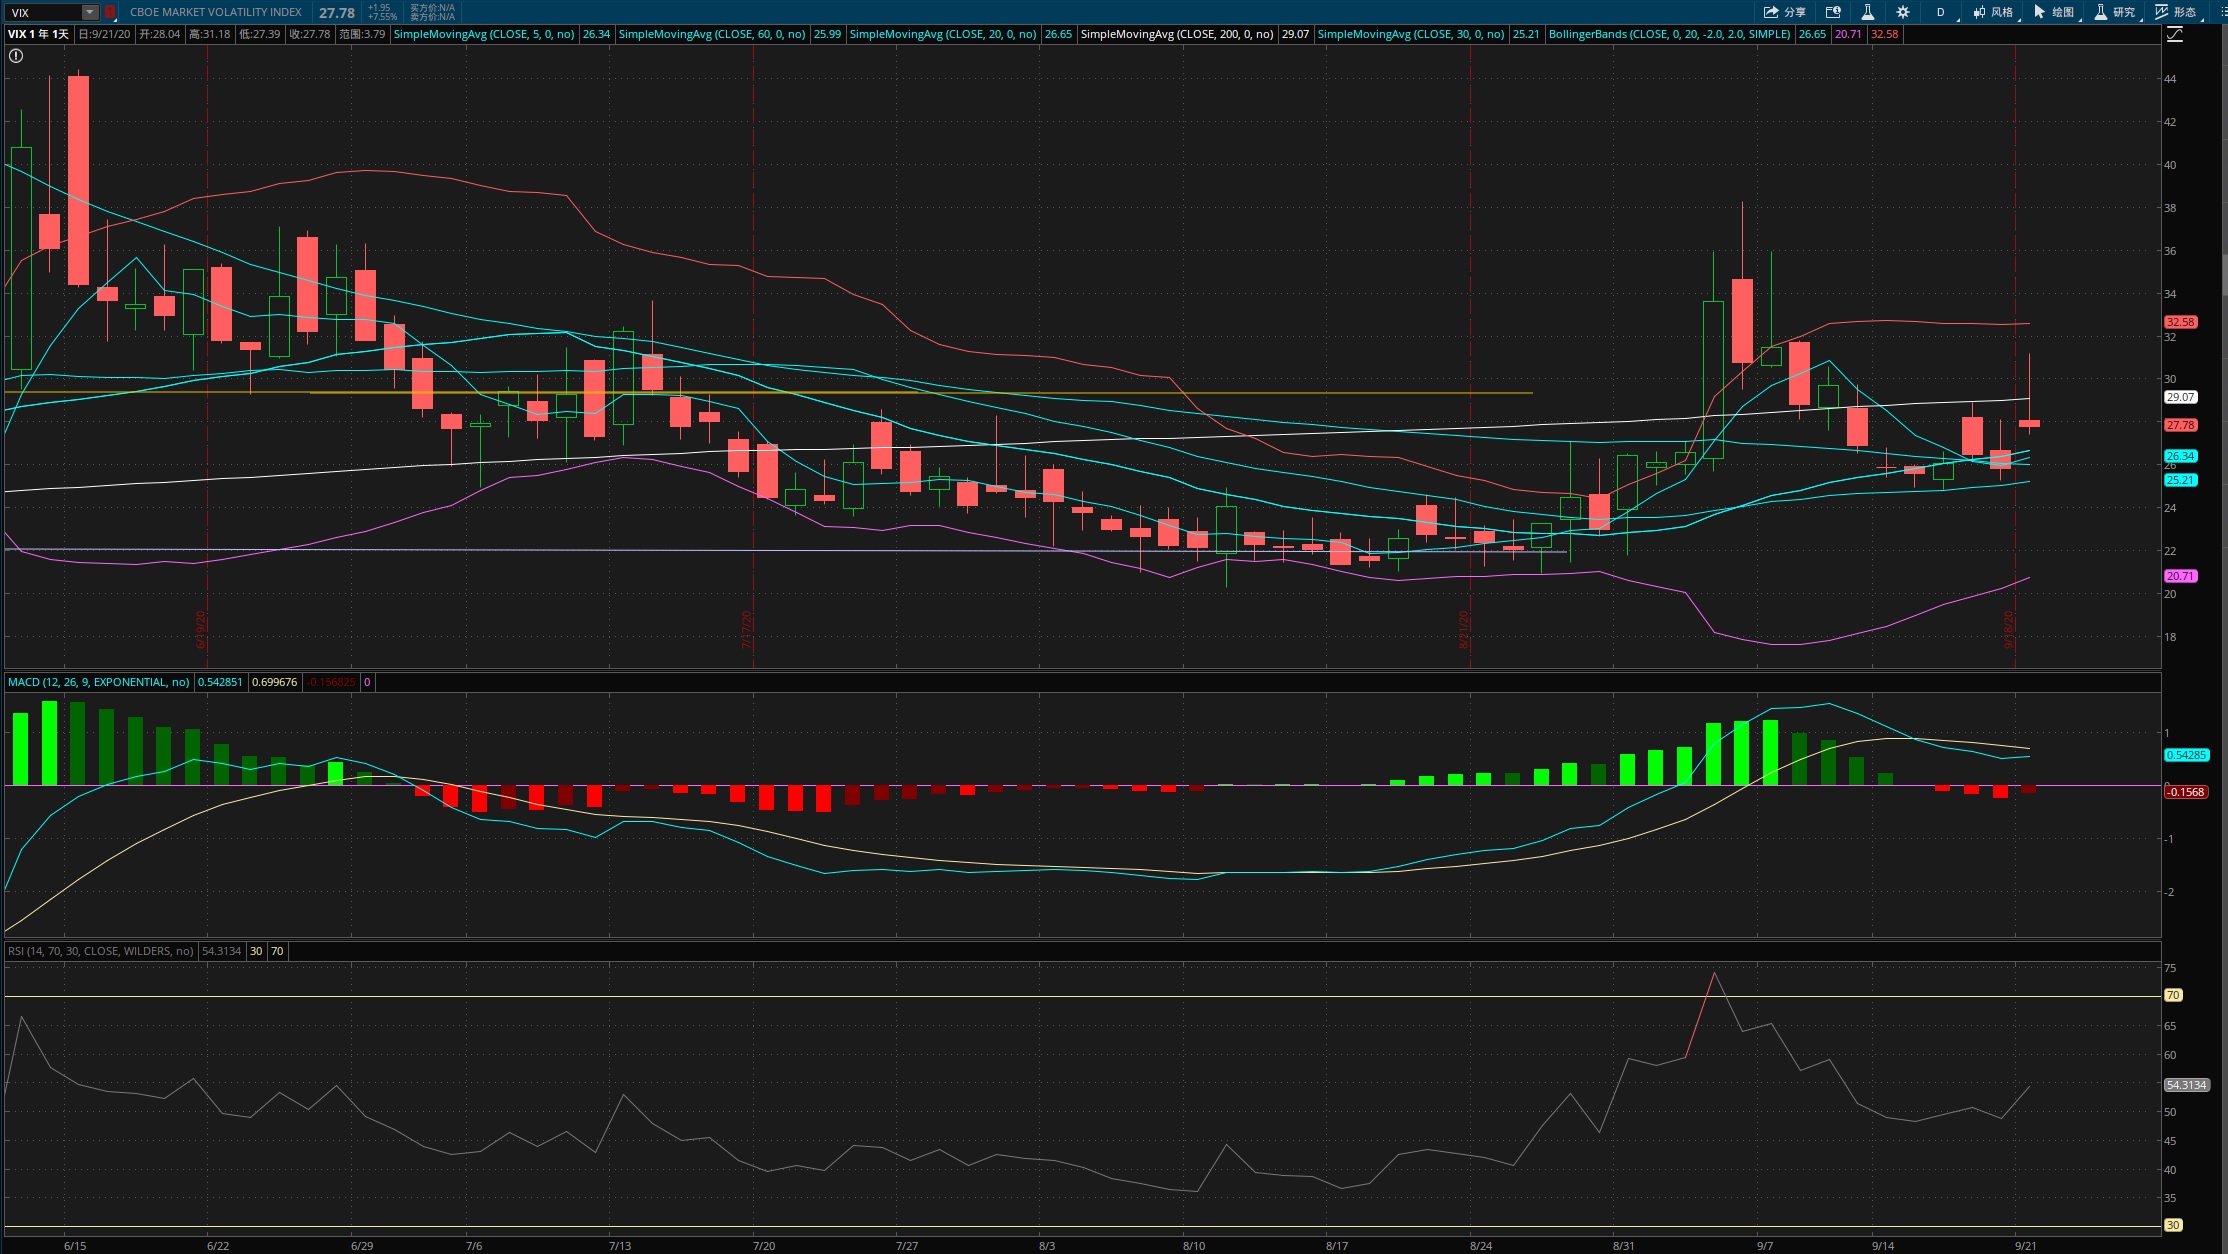Click the flask edit studies icon
Viewport: 2228px width, 1254px height.
tap(1867, 12)
